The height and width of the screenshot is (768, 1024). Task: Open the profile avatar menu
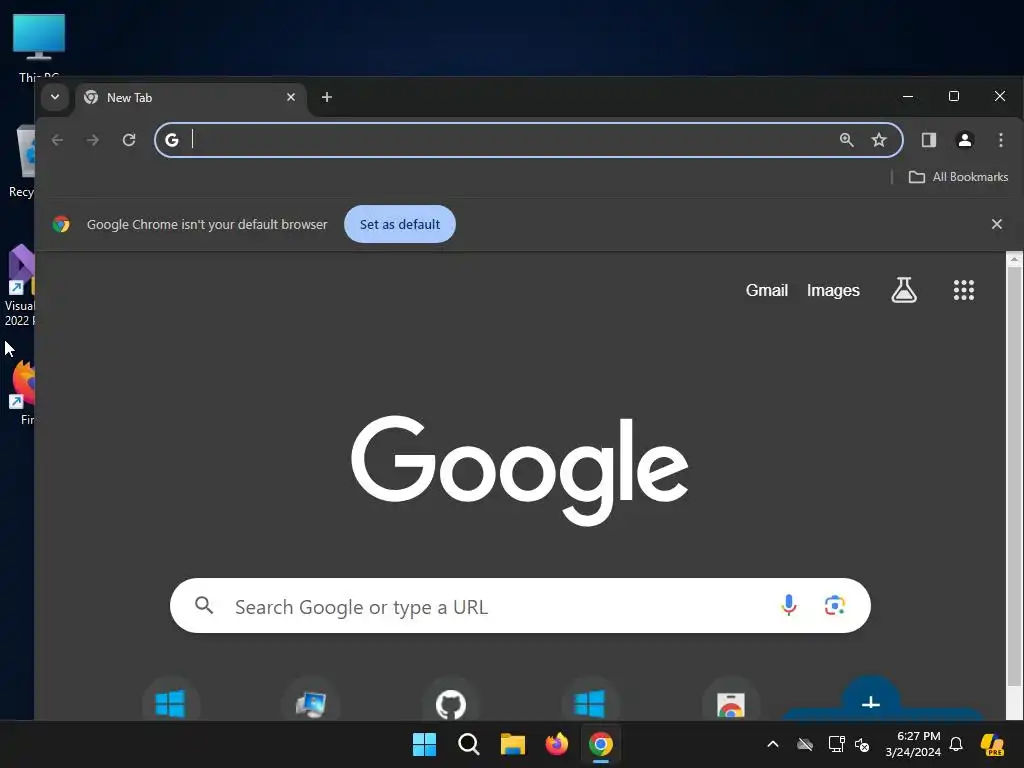[965, 140]
